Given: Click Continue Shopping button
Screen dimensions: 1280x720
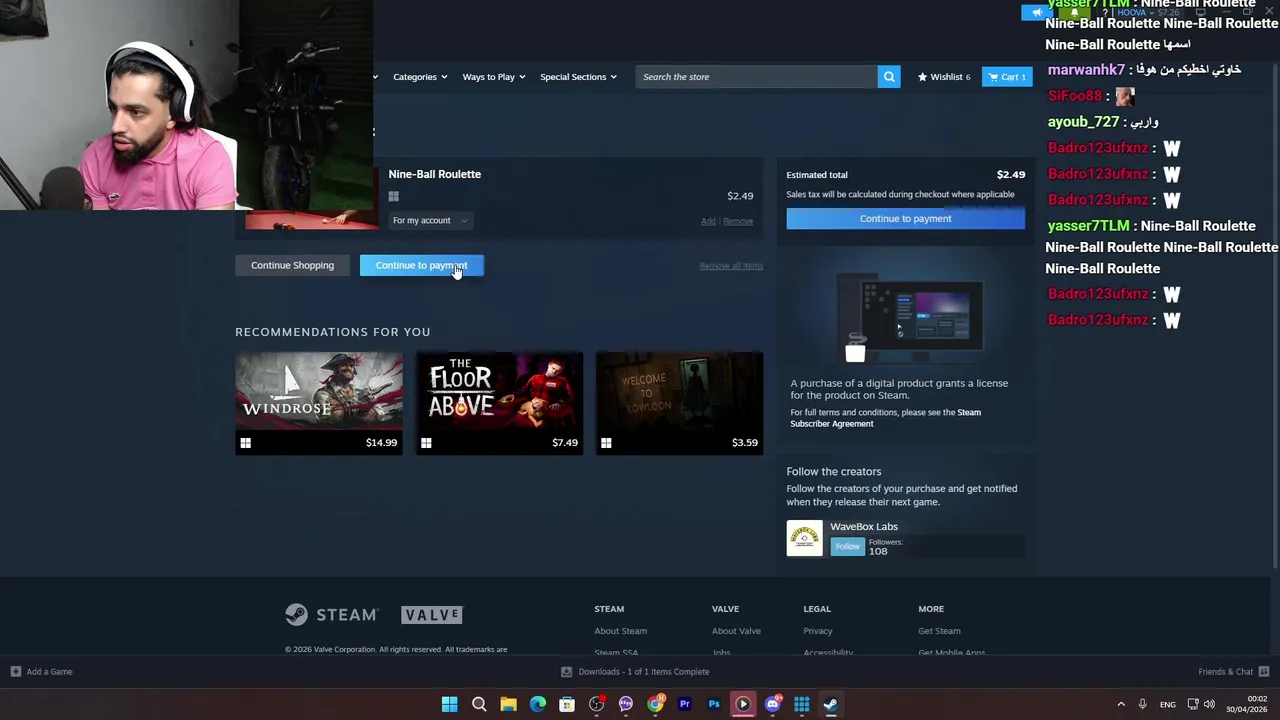Looking at the screenshot, I should [x=292, y=265].
